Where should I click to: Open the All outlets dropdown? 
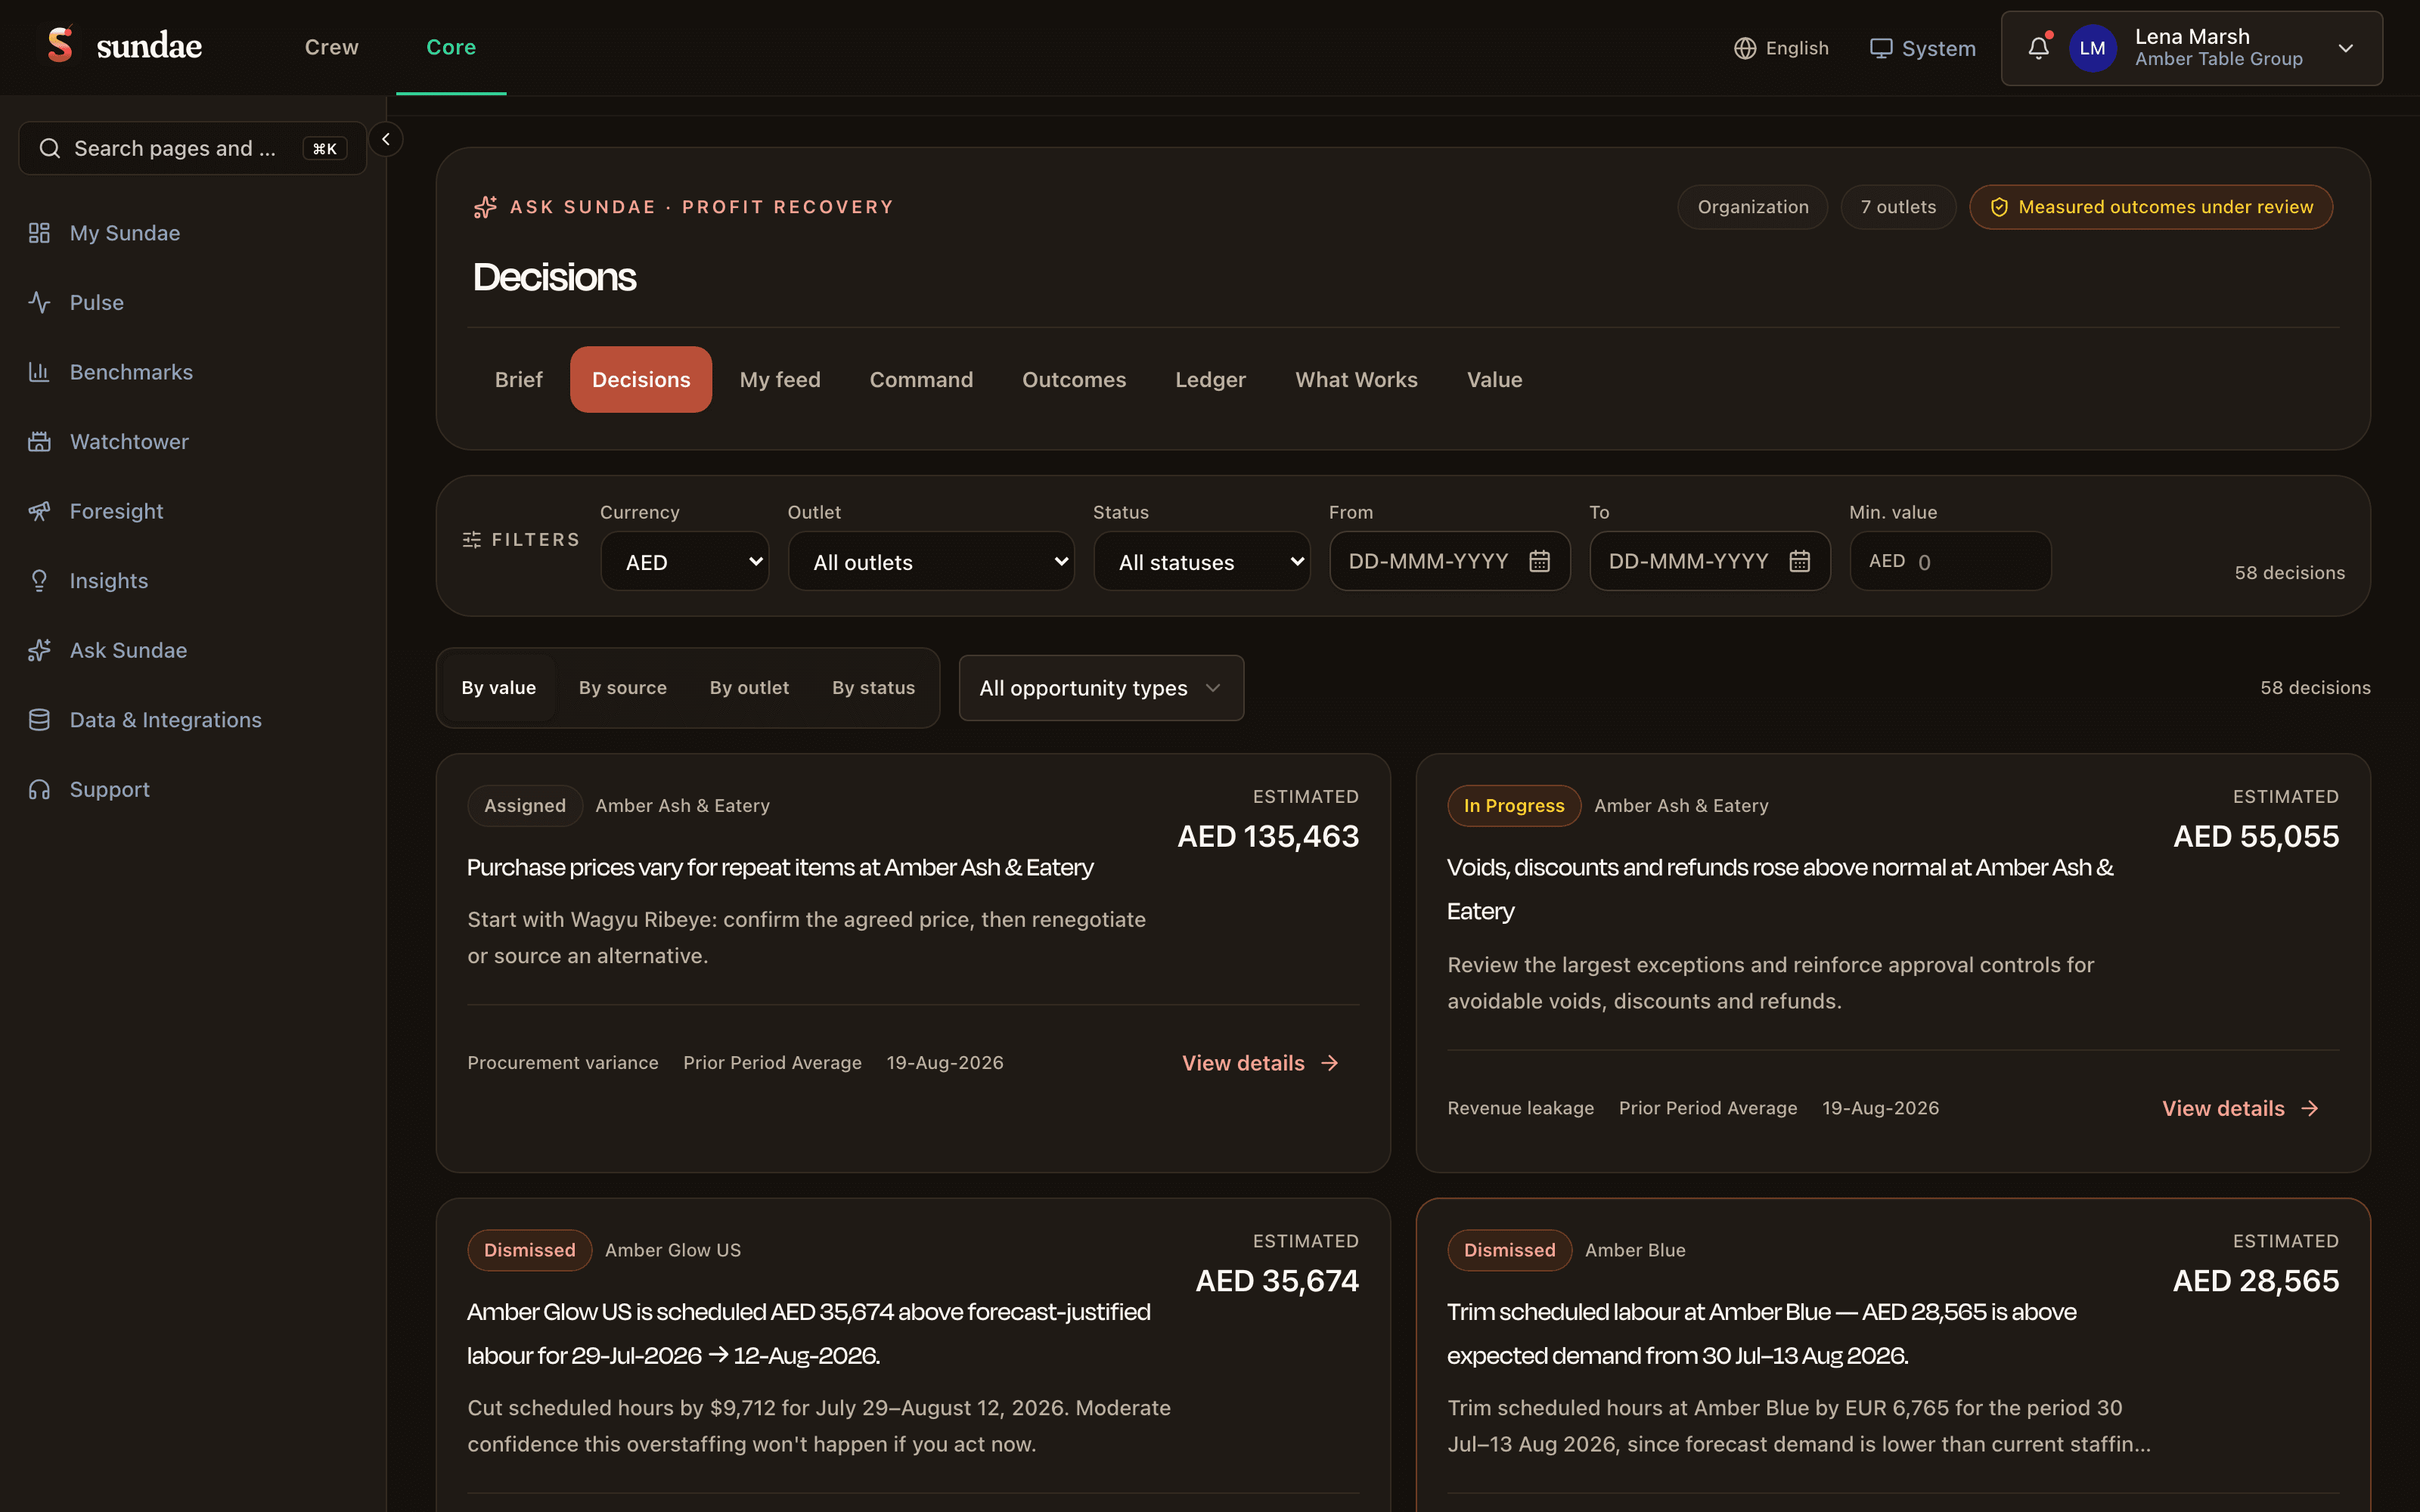(x=931, y=561)
